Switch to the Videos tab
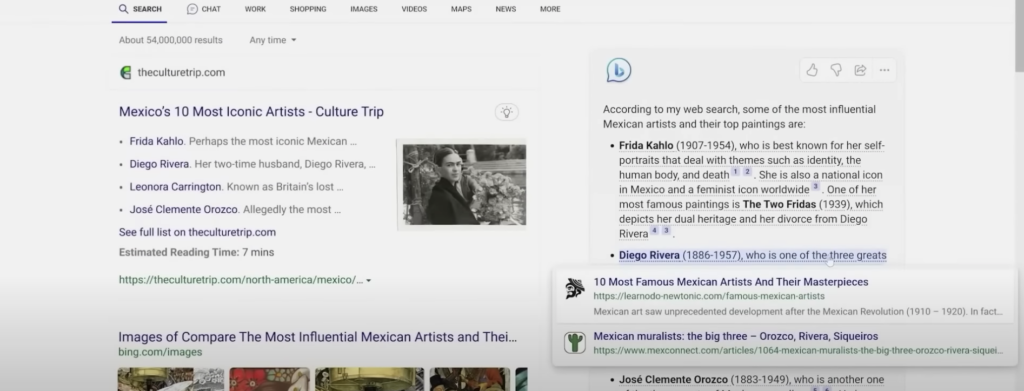Viewport: 1024px width, 391px height. tap(414, 9)
